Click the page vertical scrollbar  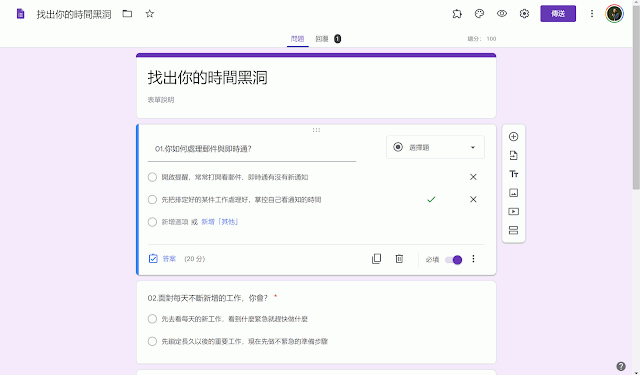click(636, 98)
